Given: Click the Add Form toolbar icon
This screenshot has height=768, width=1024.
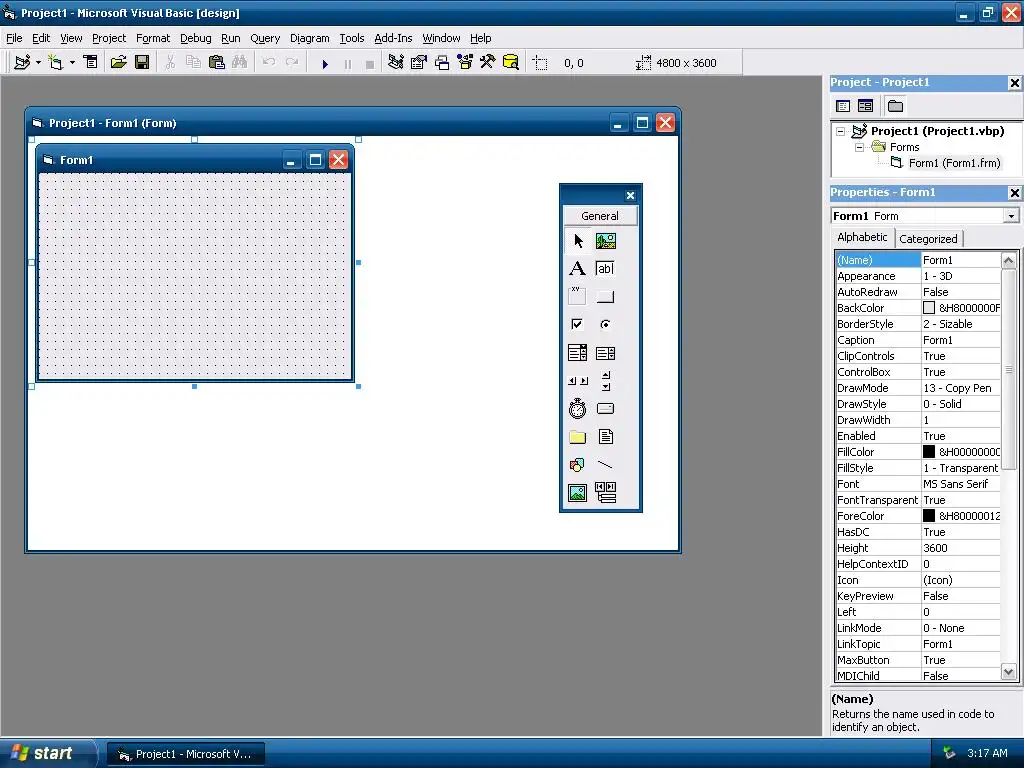Looking at the screenshot, I should click(x=56, y=63).
